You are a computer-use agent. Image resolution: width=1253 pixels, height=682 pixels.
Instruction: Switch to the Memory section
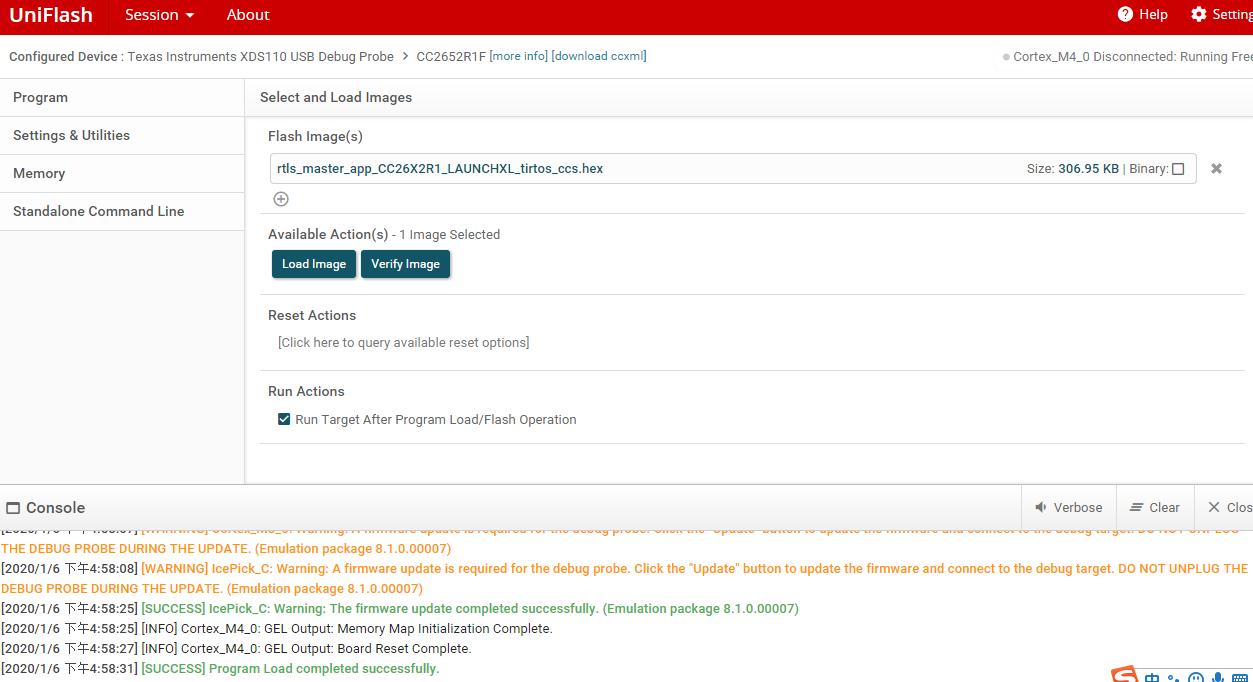[122, 174]
